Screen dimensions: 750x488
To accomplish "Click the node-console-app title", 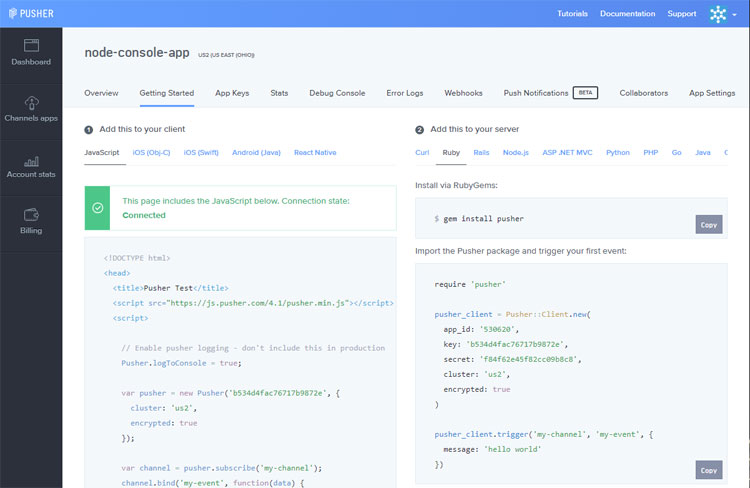I will [137, 52].
